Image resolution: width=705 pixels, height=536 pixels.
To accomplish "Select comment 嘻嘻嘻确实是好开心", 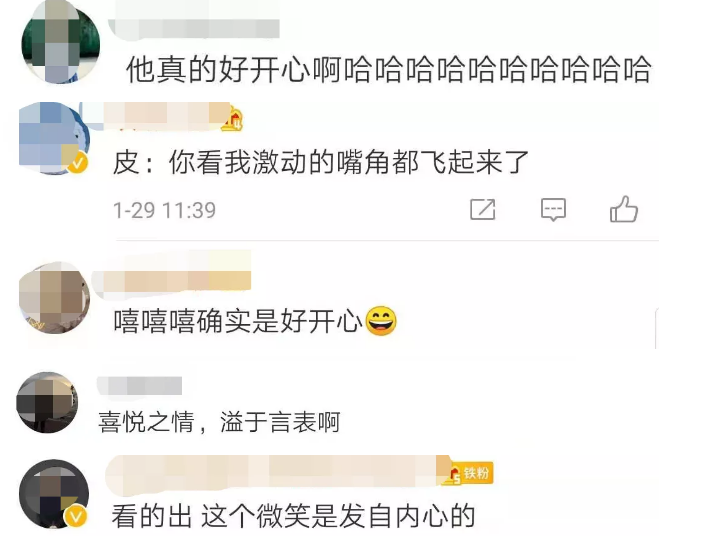I will pyautogui.click(x=255, y=321).
